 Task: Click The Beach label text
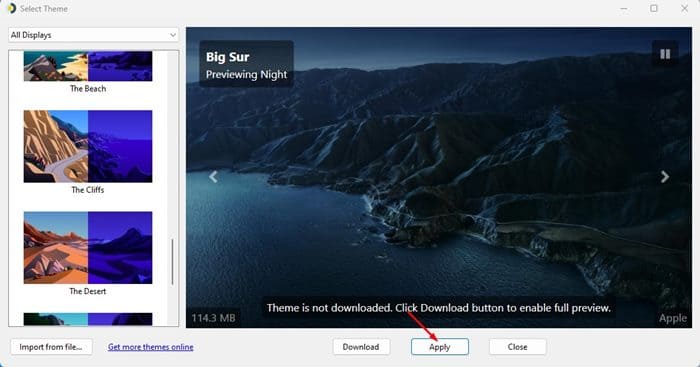click(x=88, y=88)
